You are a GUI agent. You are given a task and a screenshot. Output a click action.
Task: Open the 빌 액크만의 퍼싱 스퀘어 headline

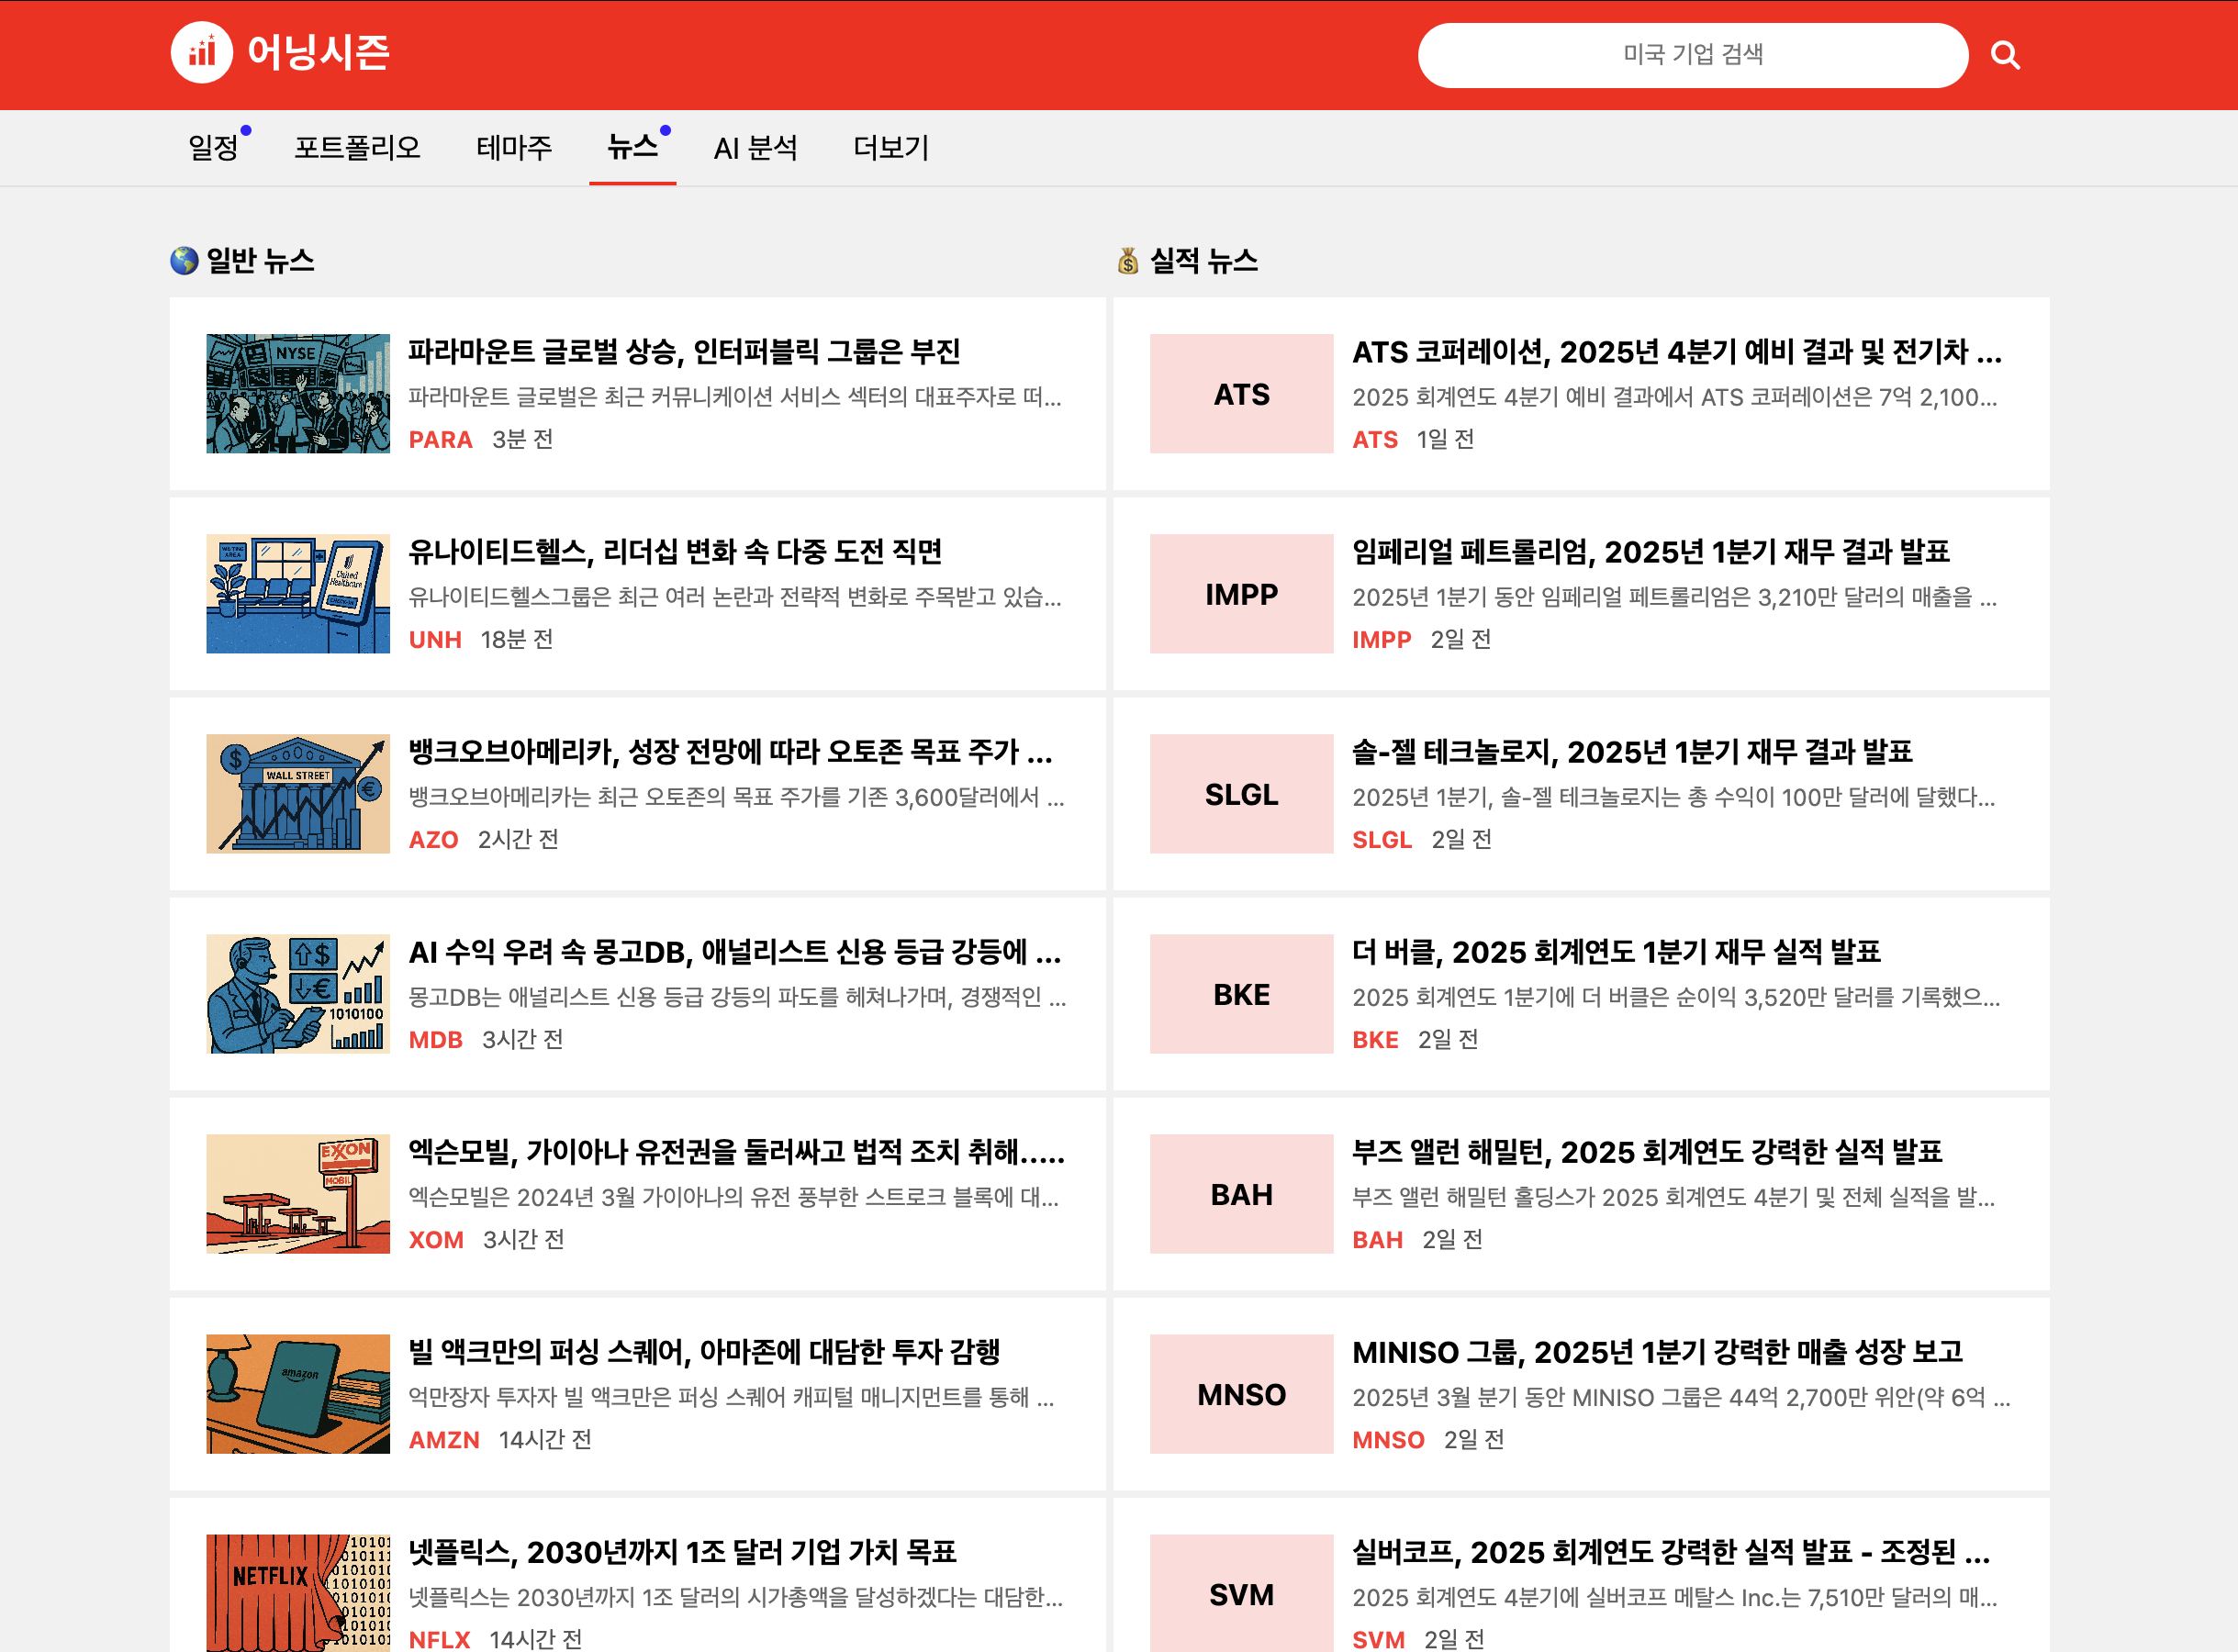(704, 1351)
